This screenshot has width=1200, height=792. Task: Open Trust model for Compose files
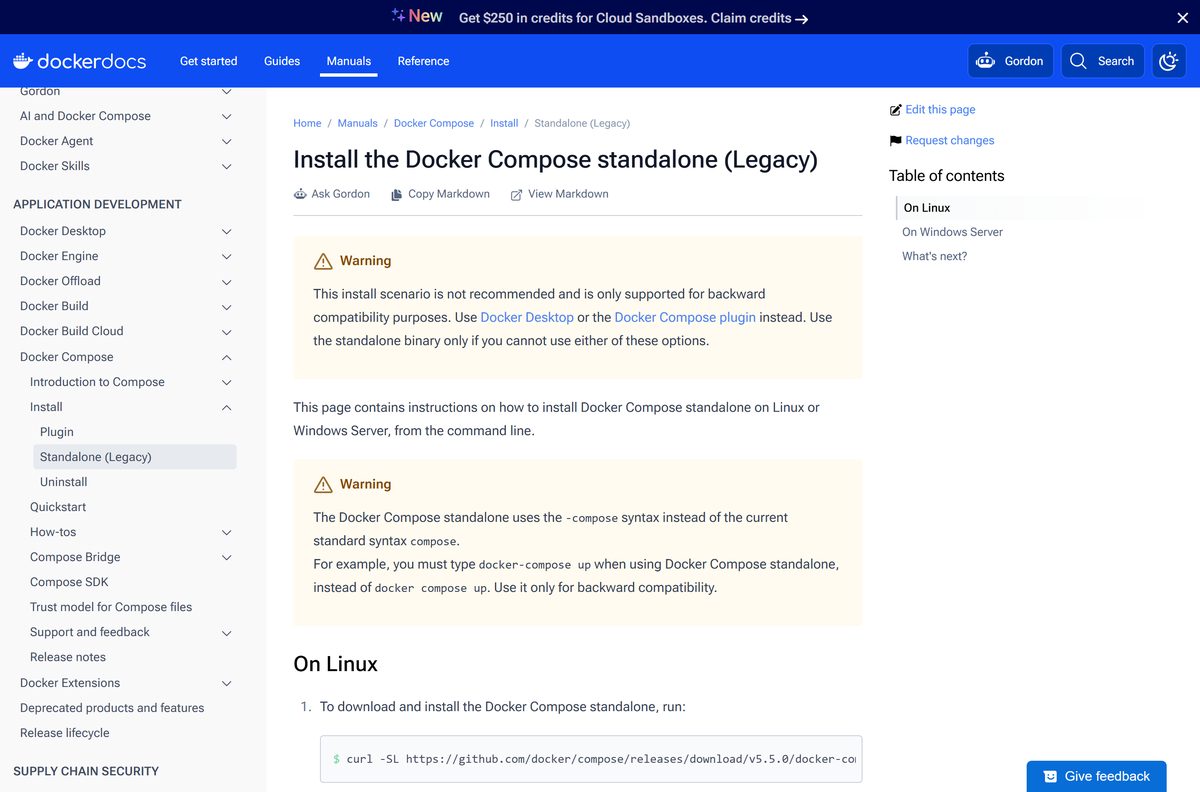point(111,607)
